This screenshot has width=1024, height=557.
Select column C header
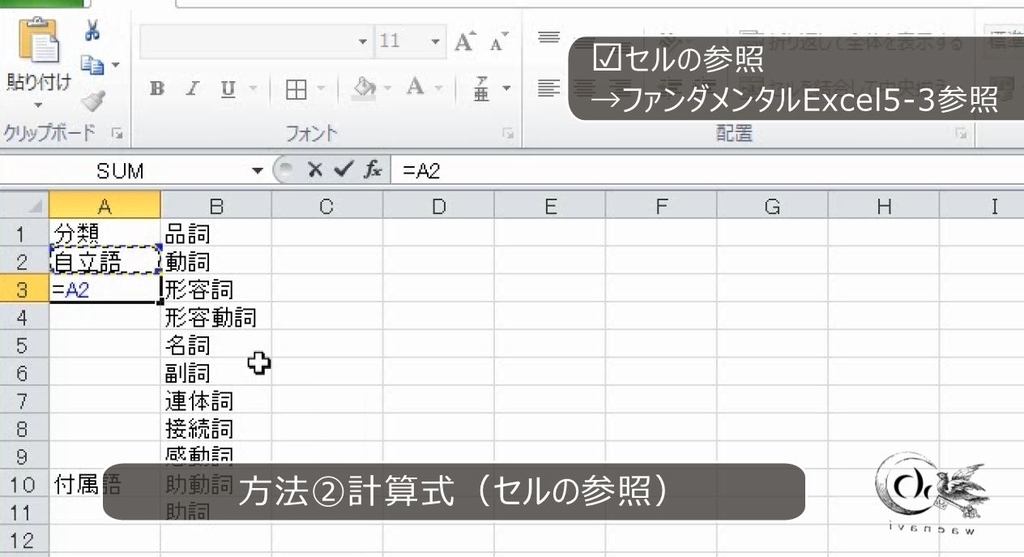tap(327, 206)
